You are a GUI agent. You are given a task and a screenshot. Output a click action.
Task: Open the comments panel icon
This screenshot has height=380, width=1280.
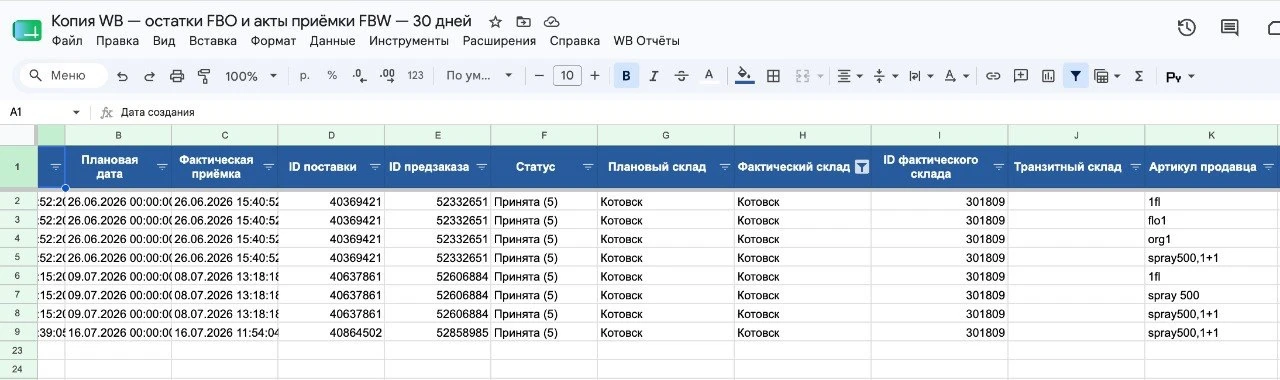tap(1231, 28)
